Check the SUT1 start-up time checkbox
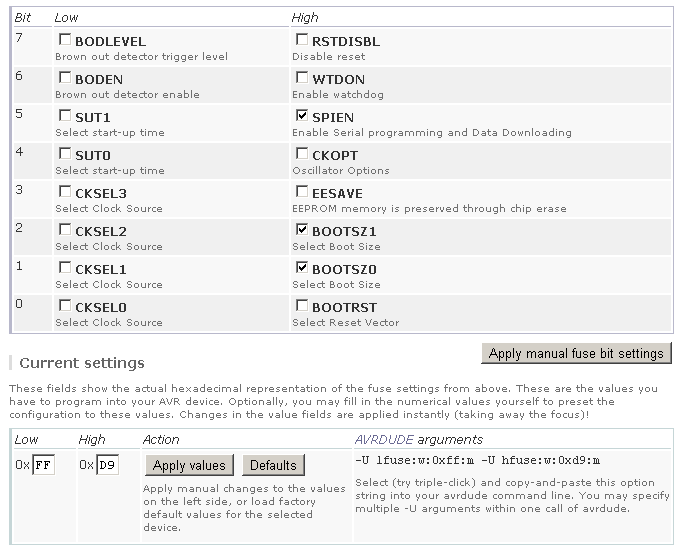This screenshot has height=558, width=691. click(x=65, y=117)
